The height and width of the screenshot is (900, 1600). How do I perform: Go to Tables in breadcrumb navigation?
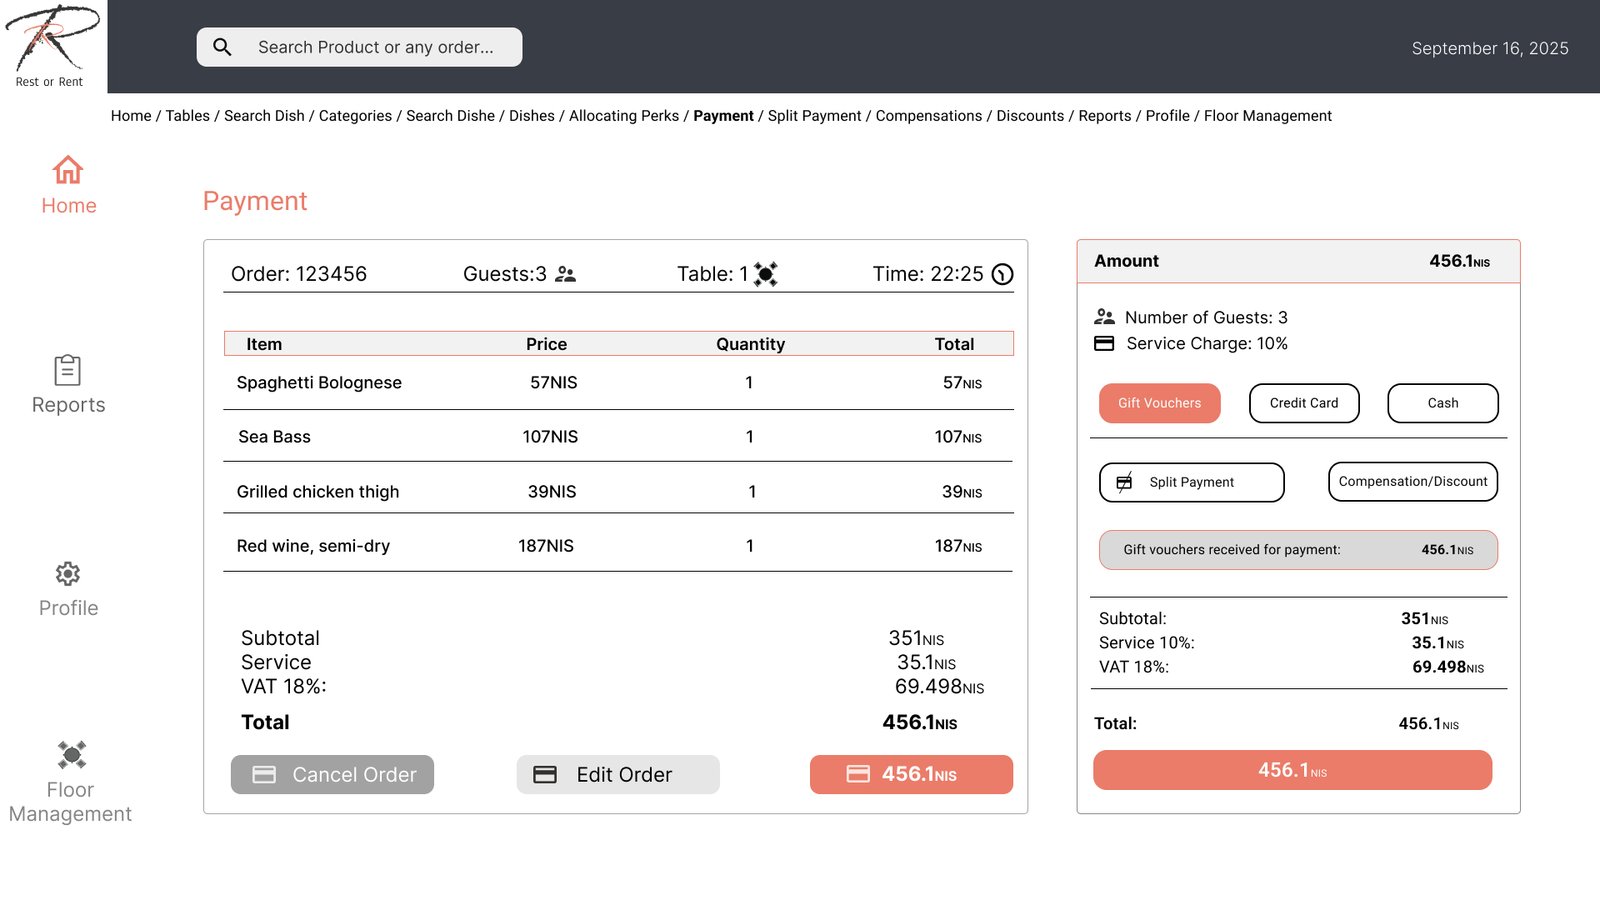coord(187,116)
